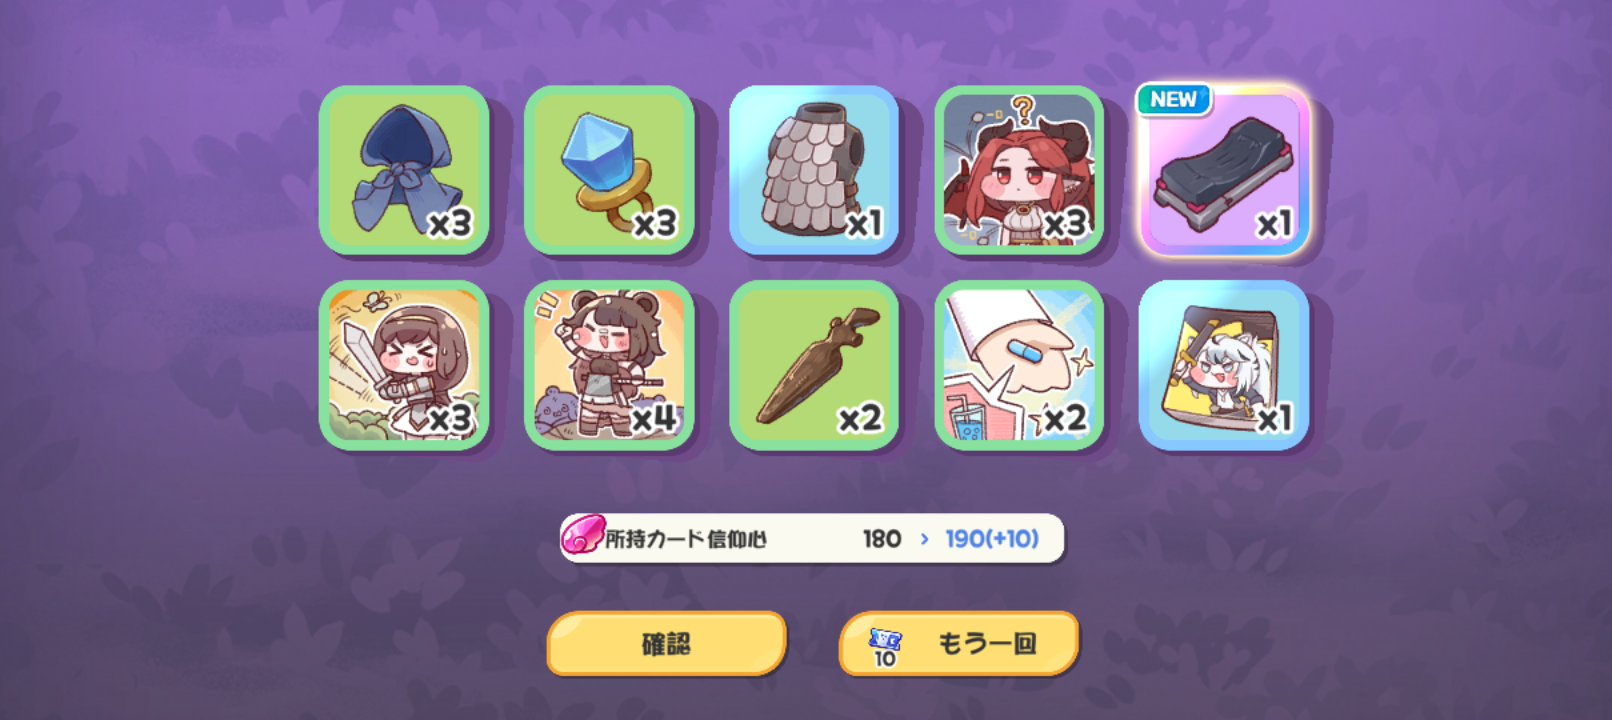1612x720 pixels.
Task: Open the white-haired girl book card
Action: (1224, 365)
